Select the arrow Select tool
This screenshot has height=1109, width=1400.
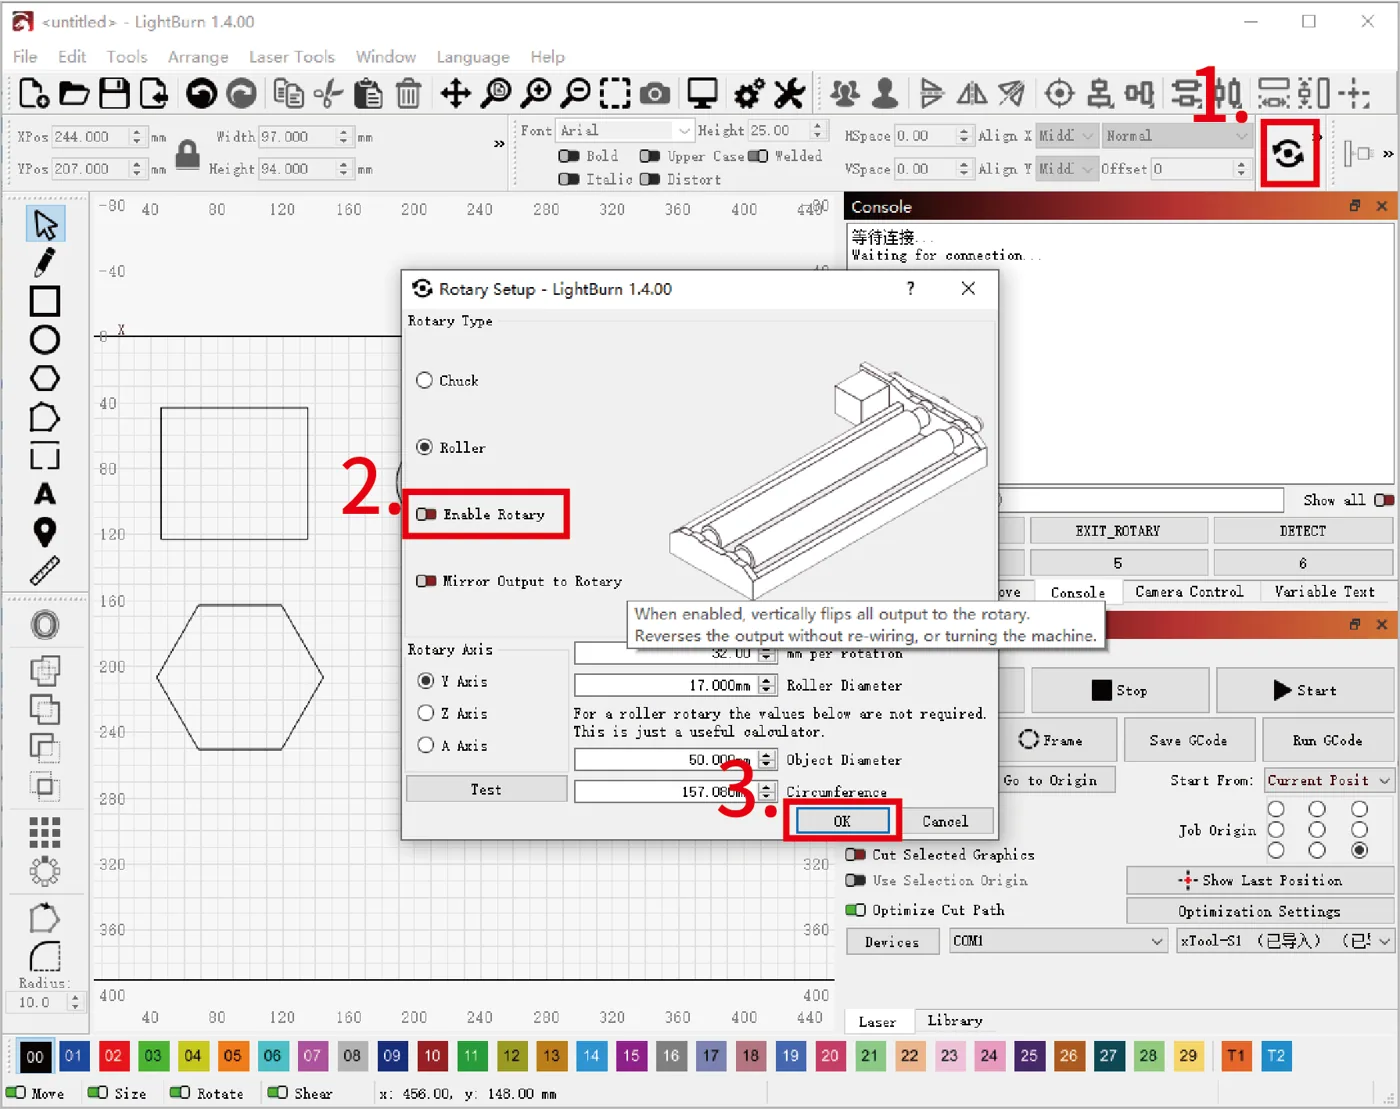click(45, 224)
